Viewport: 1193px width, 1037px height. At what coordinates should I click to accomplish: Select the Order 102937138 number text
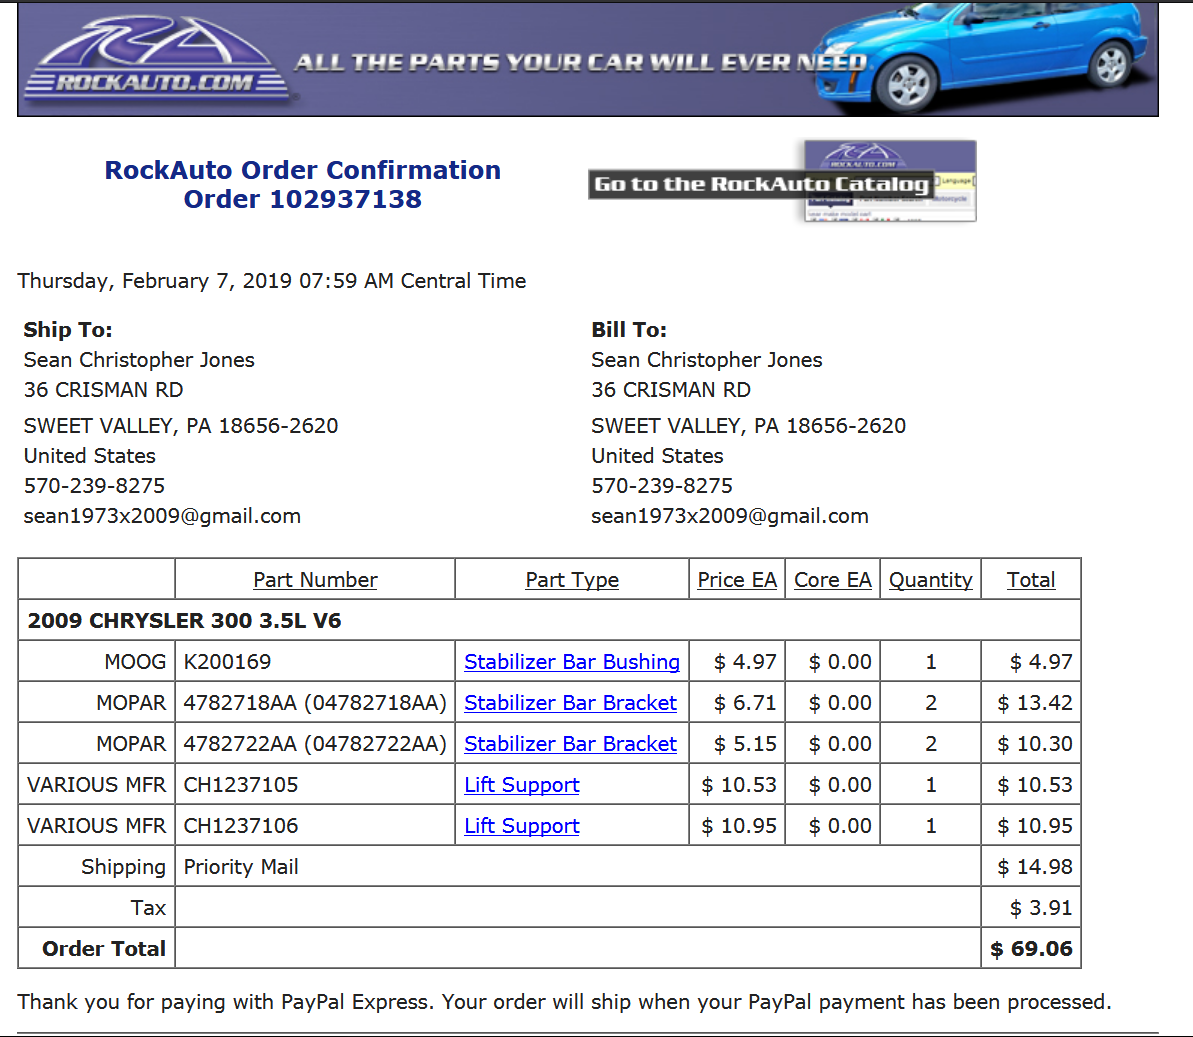tap(303, 199)
